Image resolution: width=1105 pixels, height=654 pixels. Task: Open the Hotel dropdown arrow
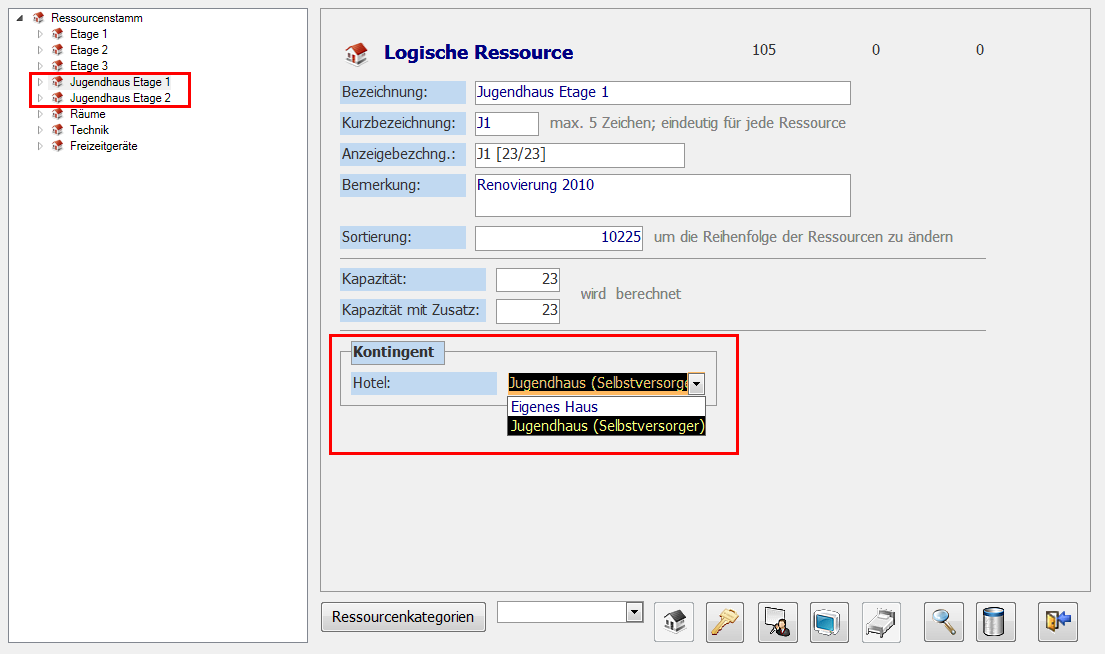tap(696, 384)
